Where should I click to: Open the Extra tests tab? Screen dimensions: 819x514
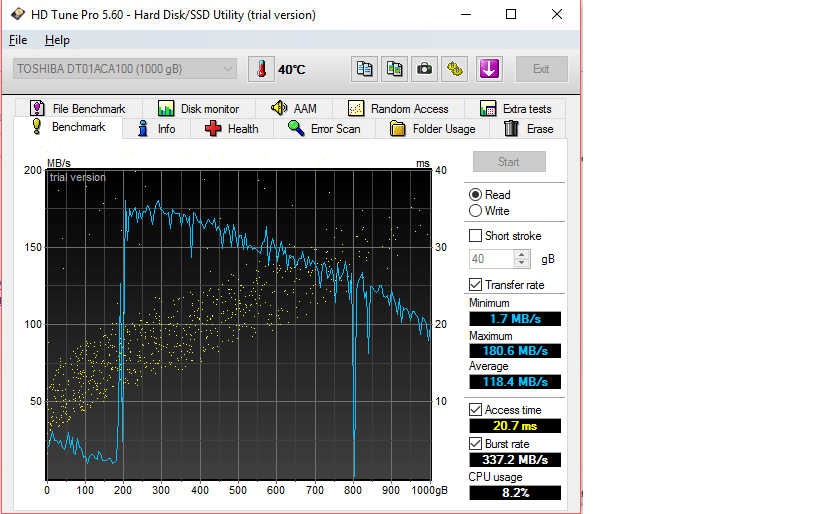pyautogui.click(x=516, y=109)
